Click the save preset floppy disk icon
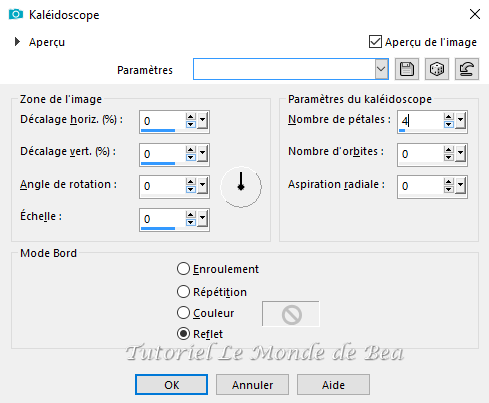The image size is (489, 403). click(x=407, y=69)
